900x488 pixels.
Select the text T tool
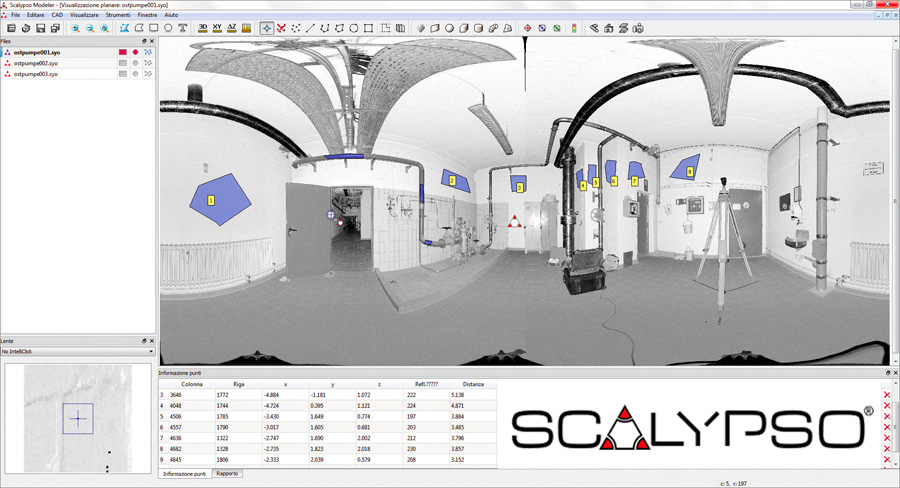point(183,28)
